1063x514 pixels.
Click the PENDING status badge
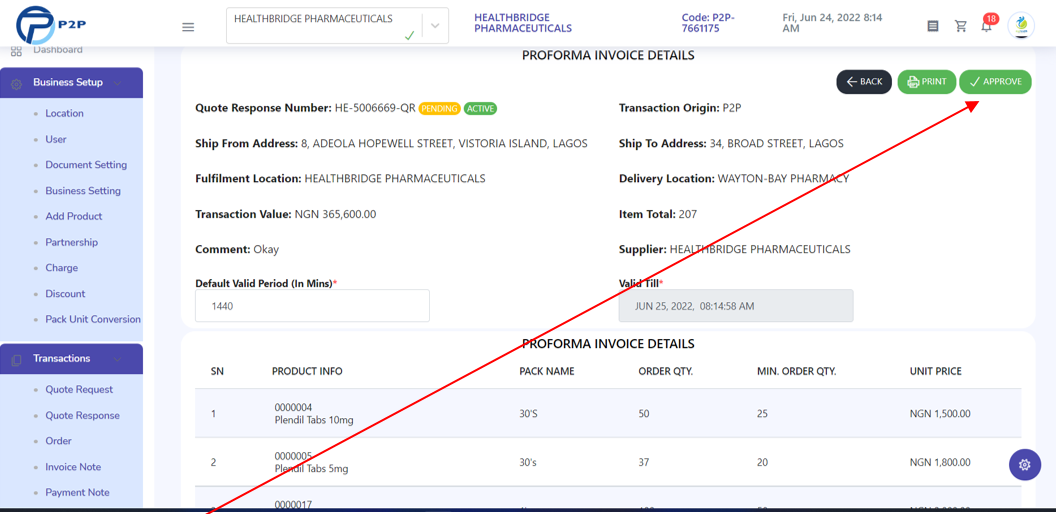pyautogui.click(x=439, y=108)
